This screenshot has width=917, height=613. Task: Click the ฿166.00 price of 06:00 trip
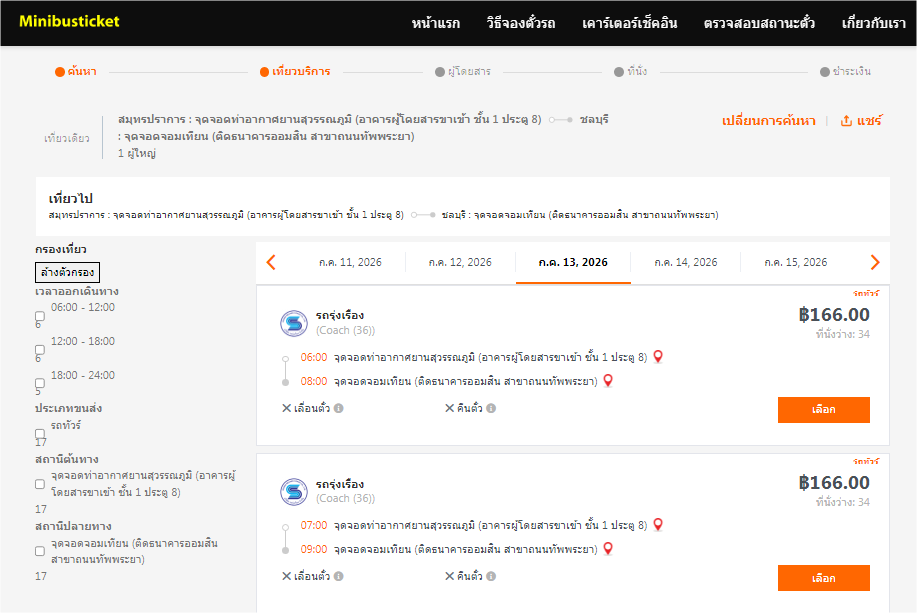click(834, 315)
